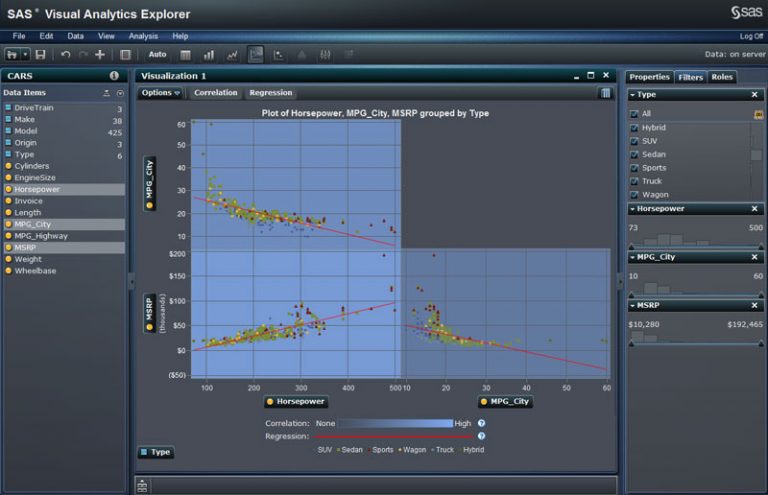Click the Correlation button
The height and width of the screenshot is (495, 768).
[216, 93]
